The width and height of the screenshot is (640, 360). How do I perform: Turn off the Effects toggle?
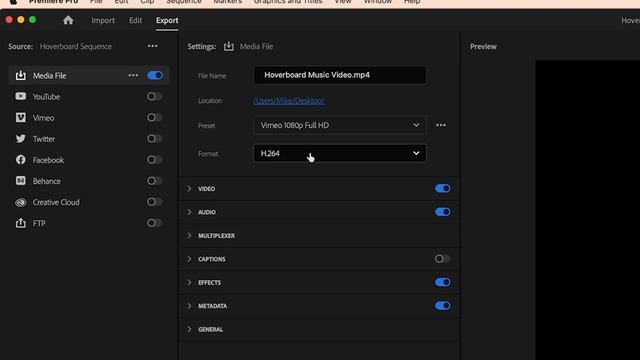click(x=443, y=282)
